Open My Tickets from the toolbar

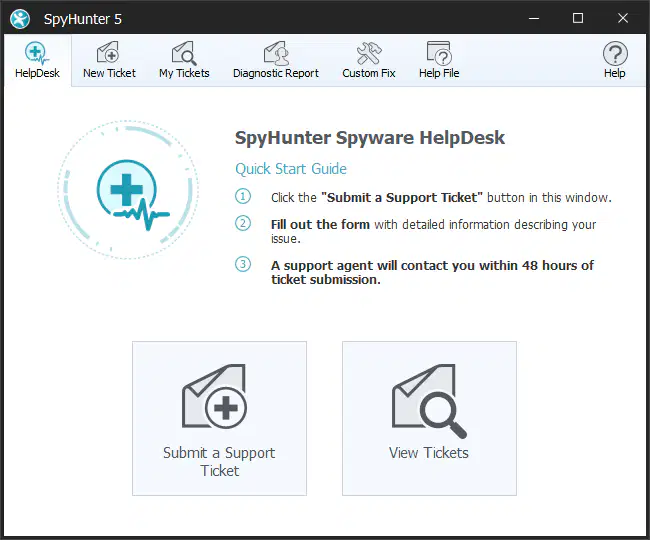[184, 61]
